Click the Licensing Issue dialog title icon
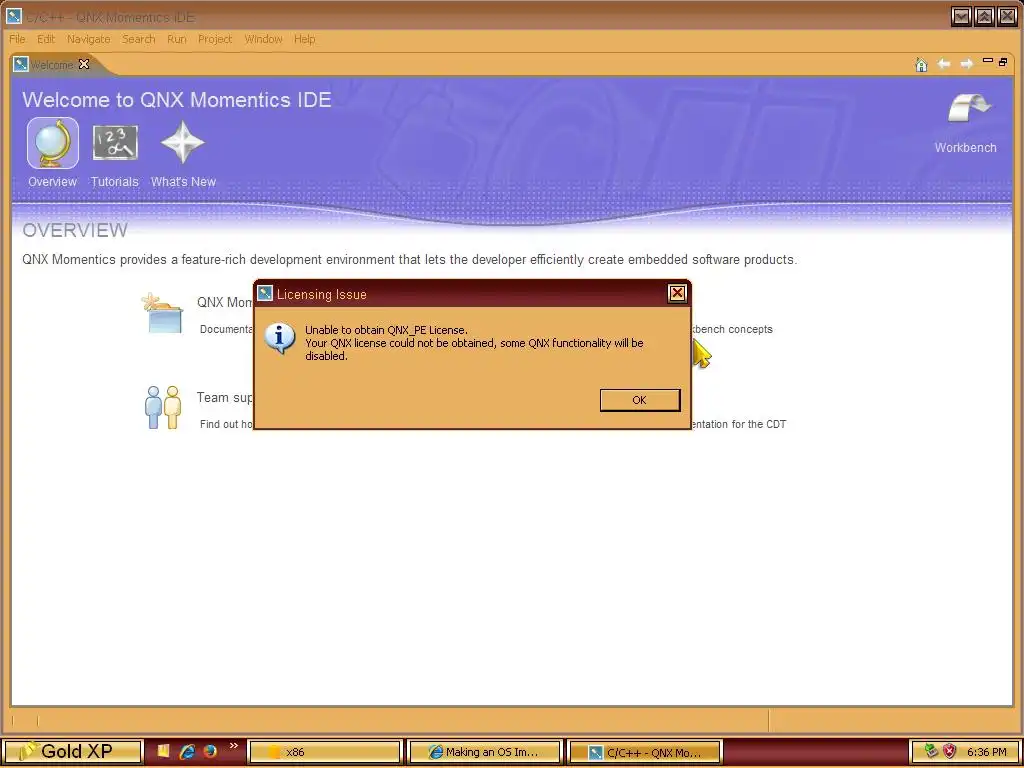Viewport: 1024px width, 768px height. click(x=264, y=293)
